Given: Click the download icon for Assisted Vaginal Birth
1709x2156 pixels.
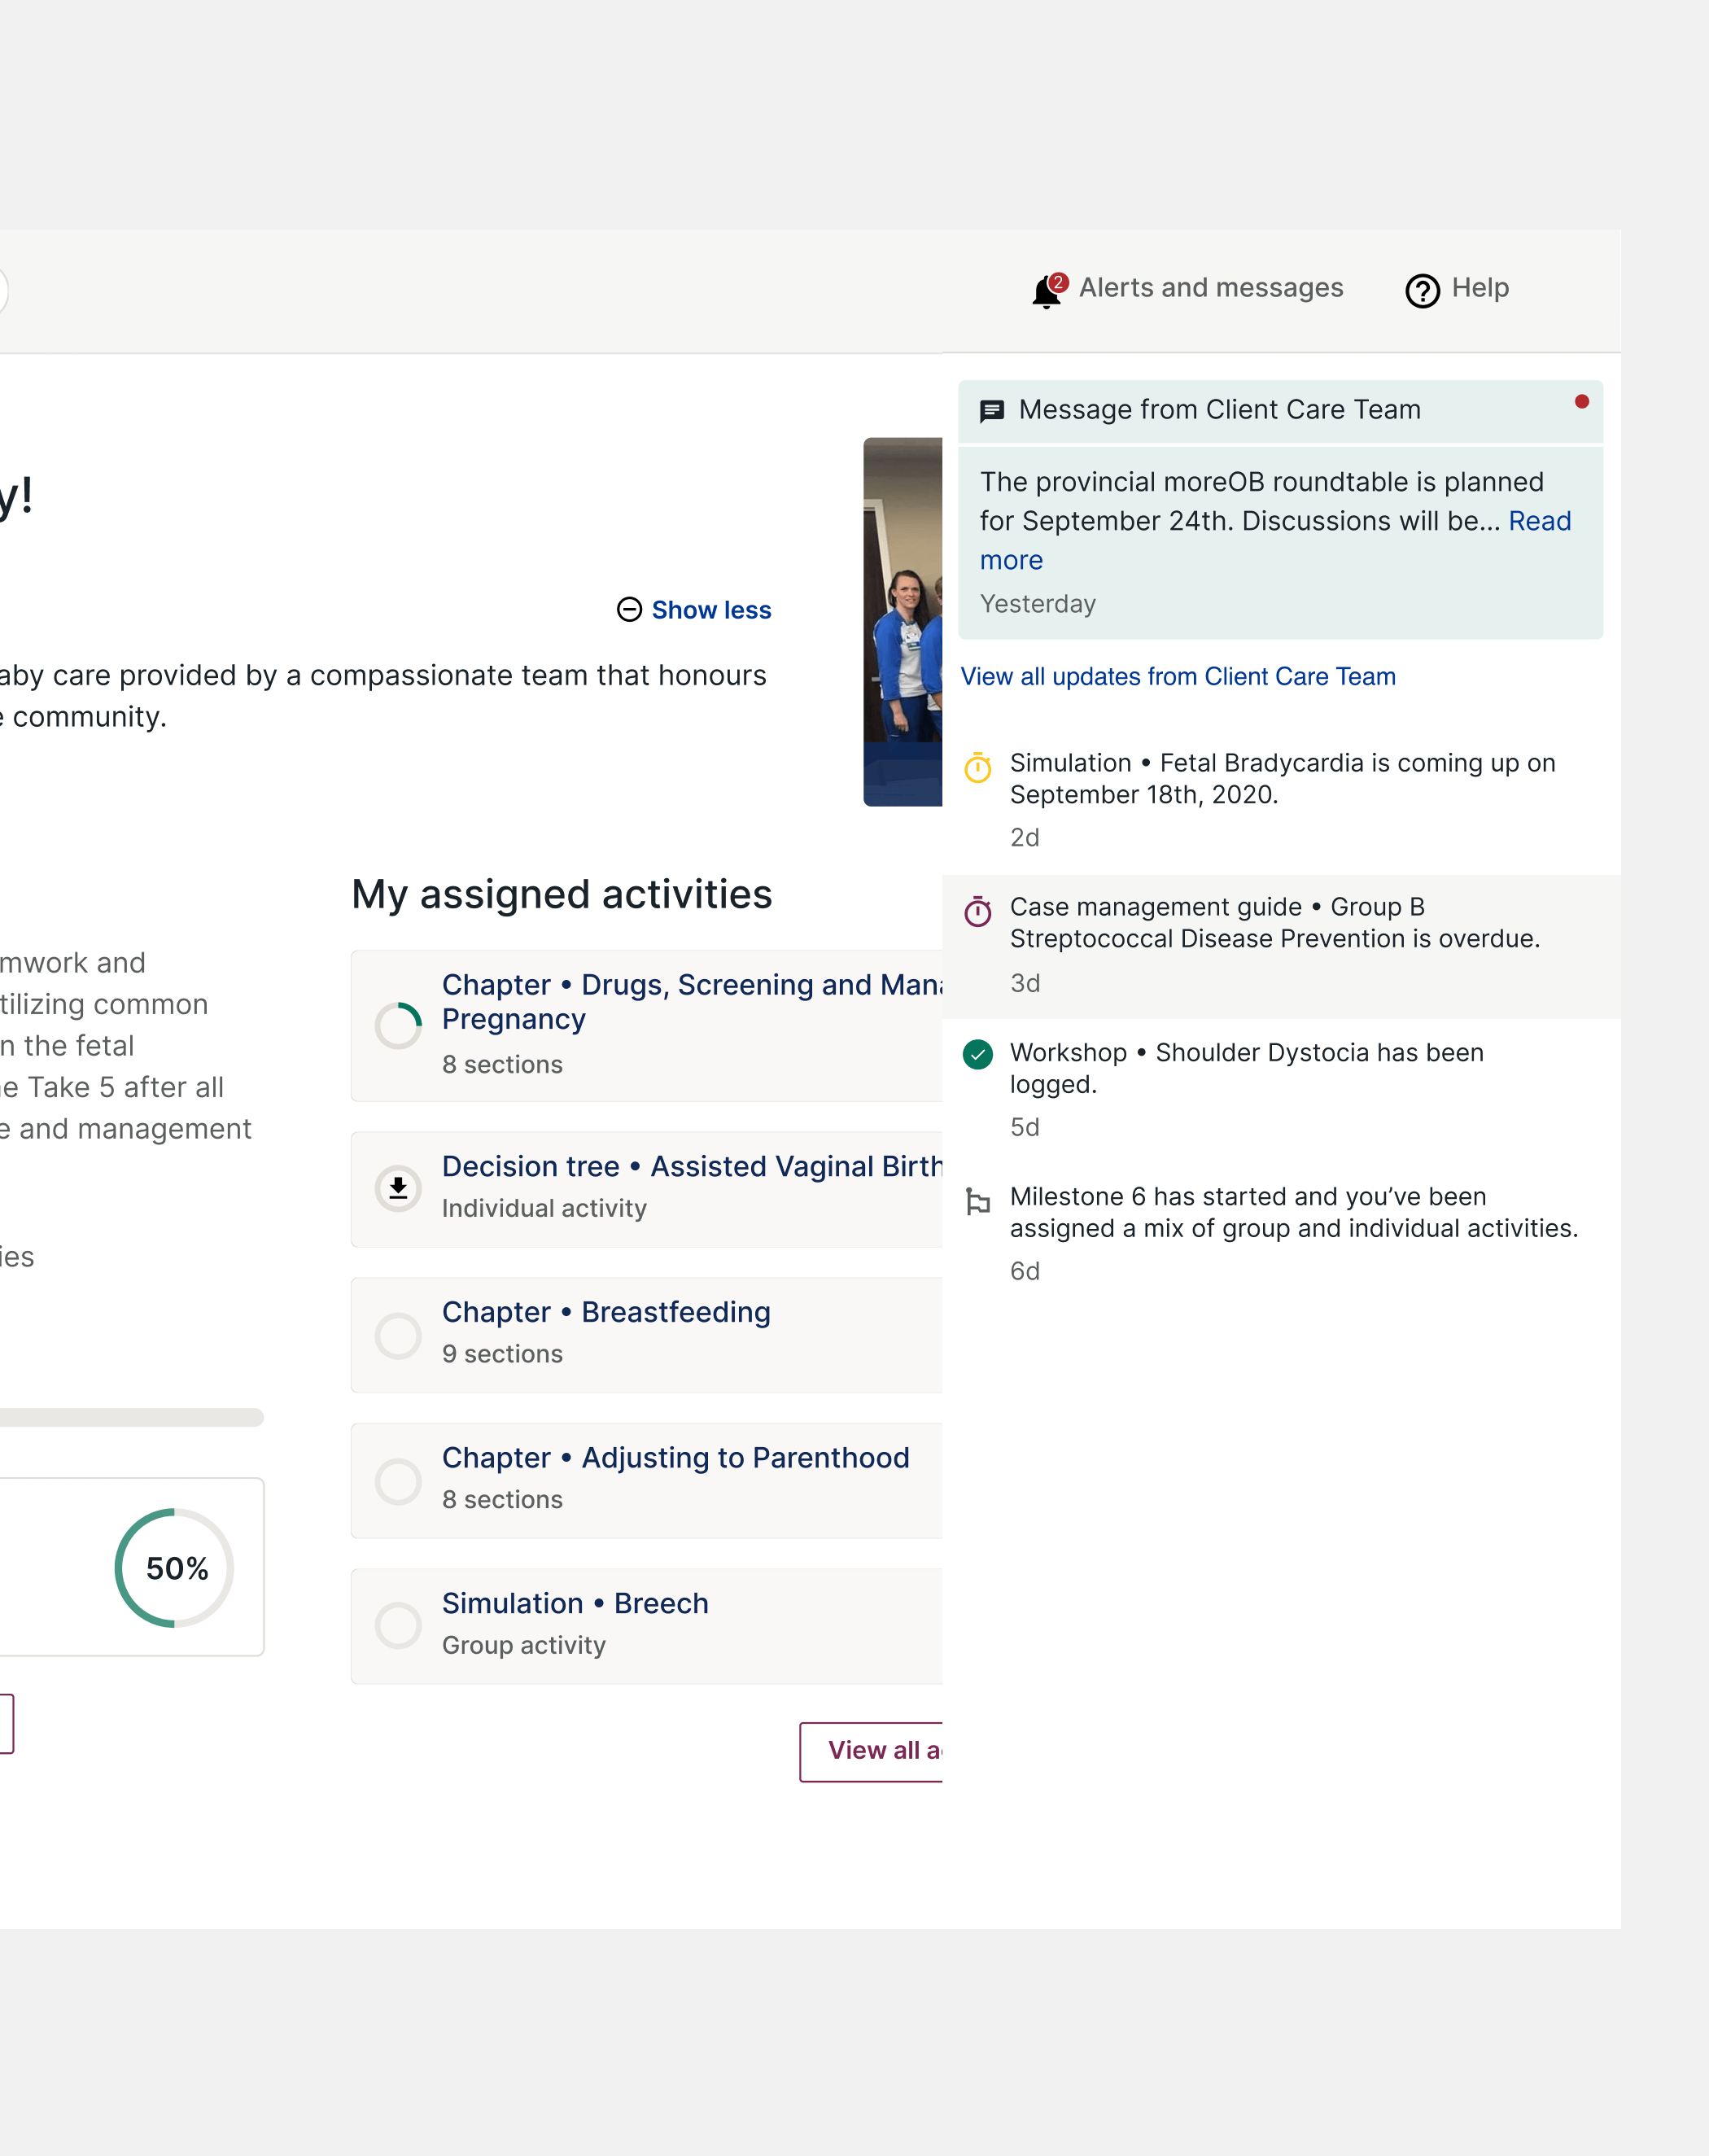Looking at the screenshot, I should pos(398,1188).
